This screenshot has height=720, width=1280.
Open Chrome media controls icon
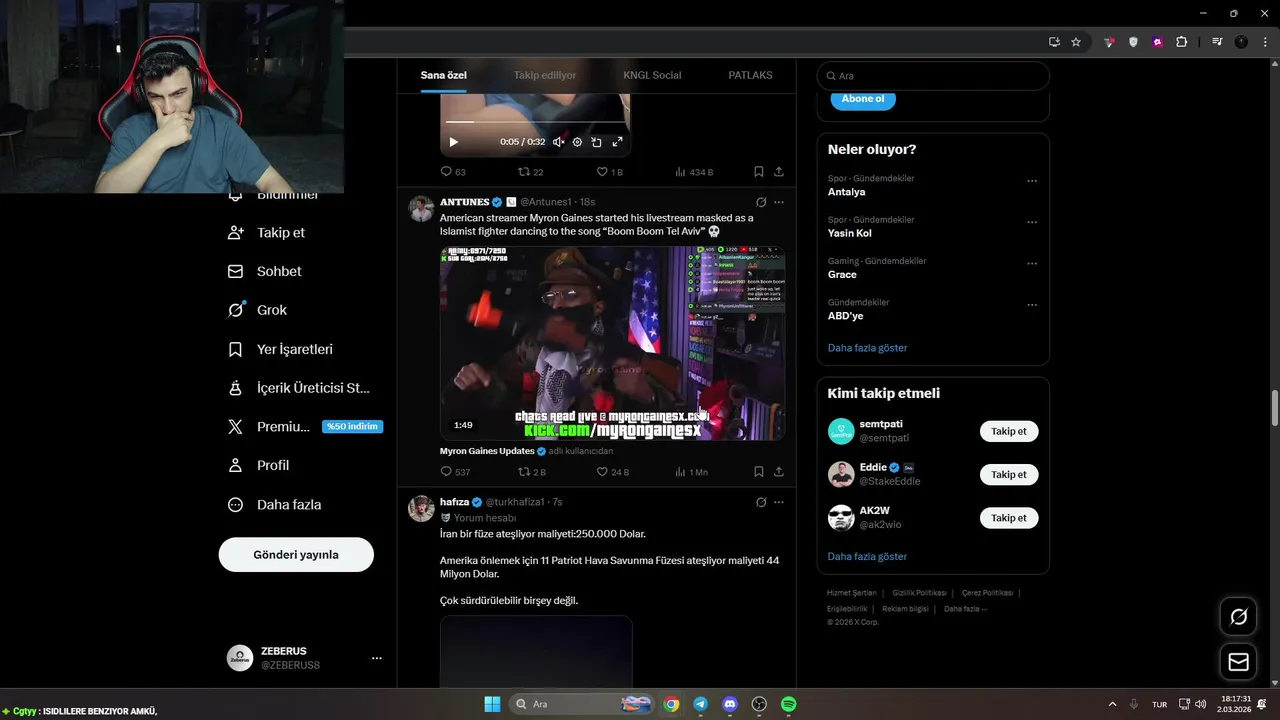(1217, 42)
